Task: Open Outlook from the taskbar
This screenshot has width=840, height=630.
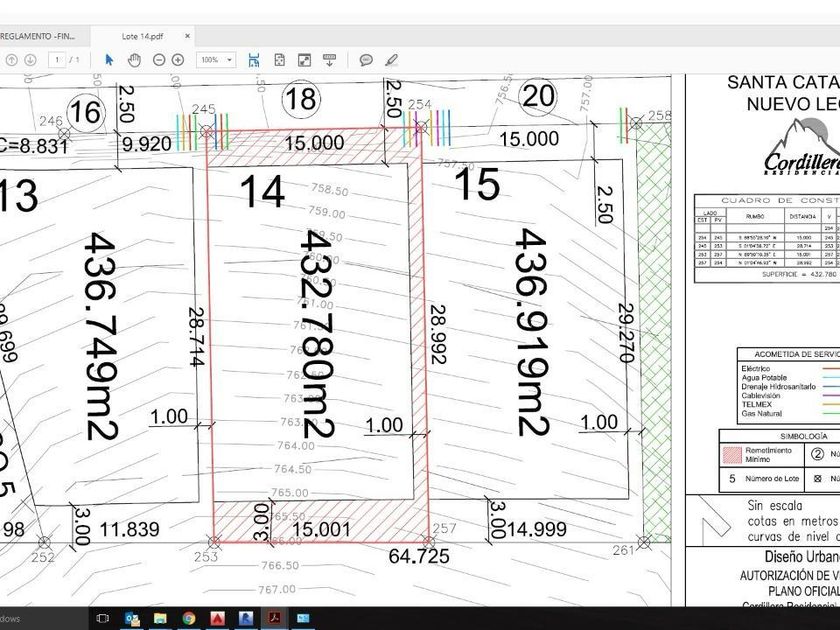Action: (x=133, y=619)
